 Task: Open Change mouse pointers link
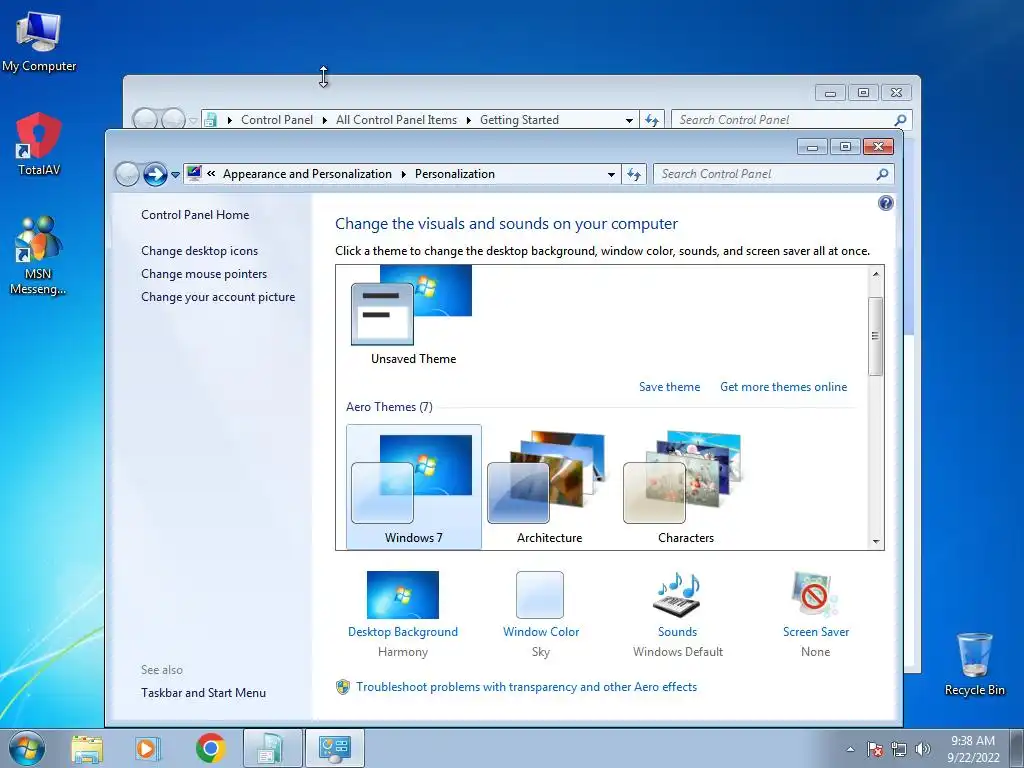(x=204, y=274)
